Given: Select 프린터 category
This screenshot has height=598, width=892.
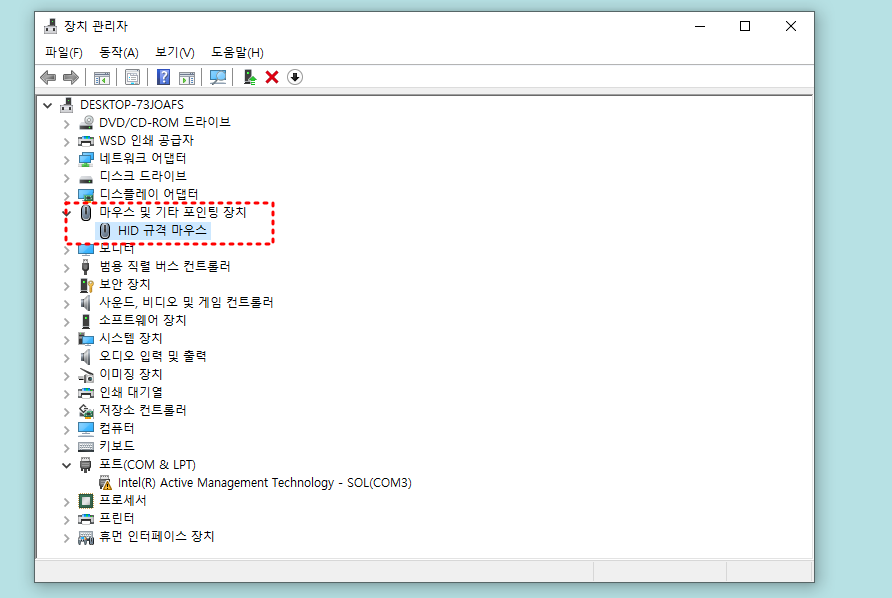Looking at the screenshot, I should 117,518.
